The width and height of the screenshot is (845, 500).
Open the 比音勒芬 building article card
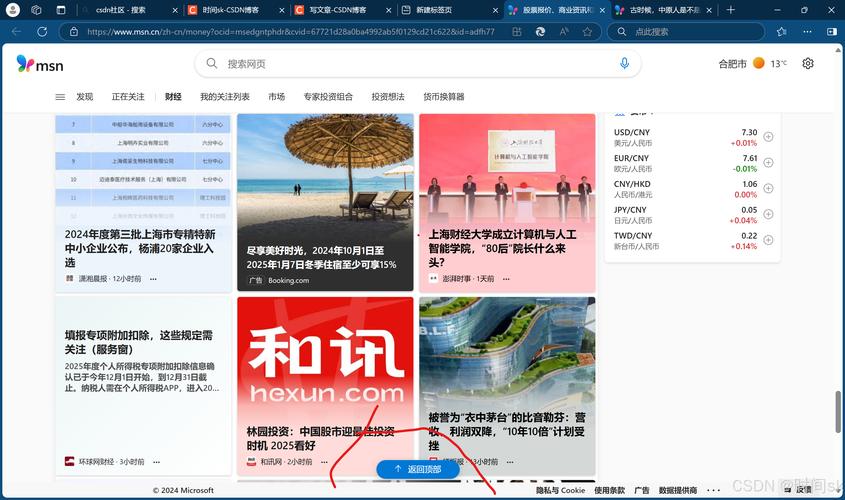point(507,385)
